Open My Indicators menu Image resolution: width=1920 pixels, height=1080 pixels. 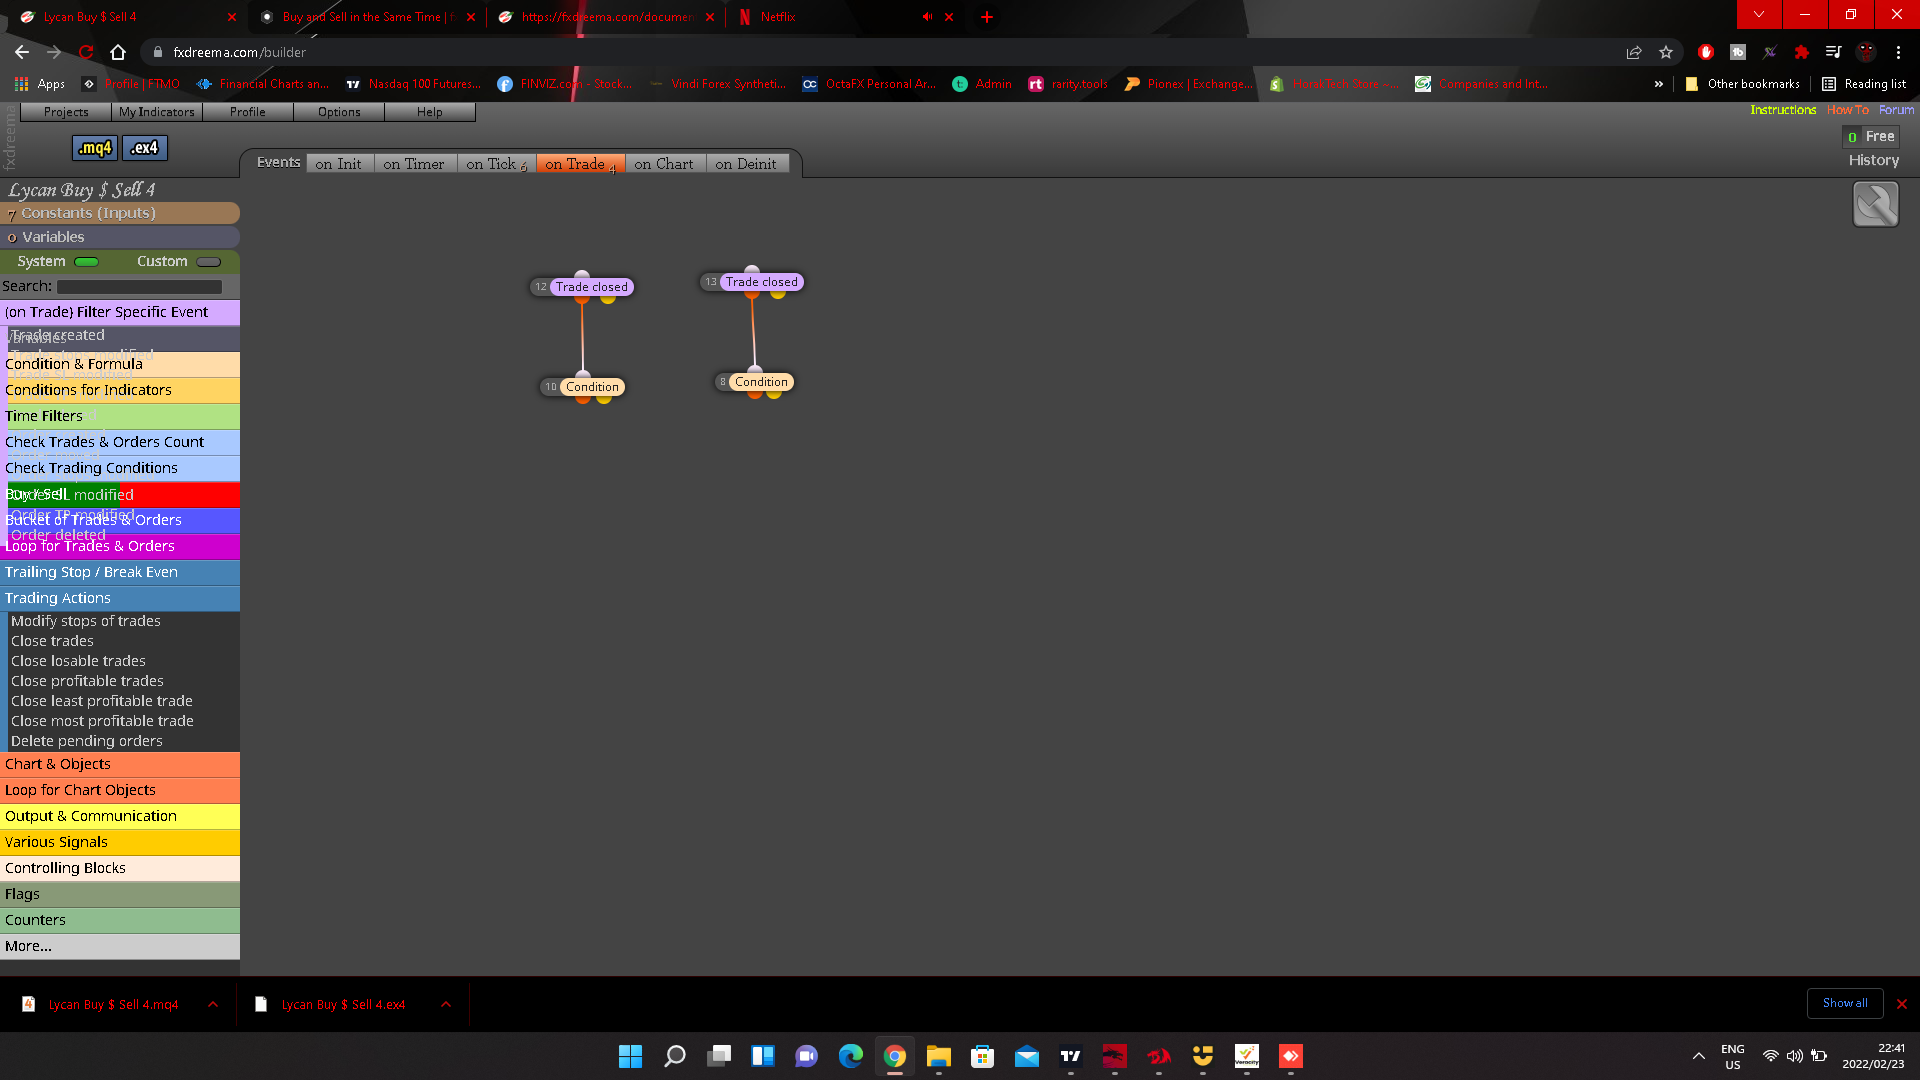[x=157, y=112]
